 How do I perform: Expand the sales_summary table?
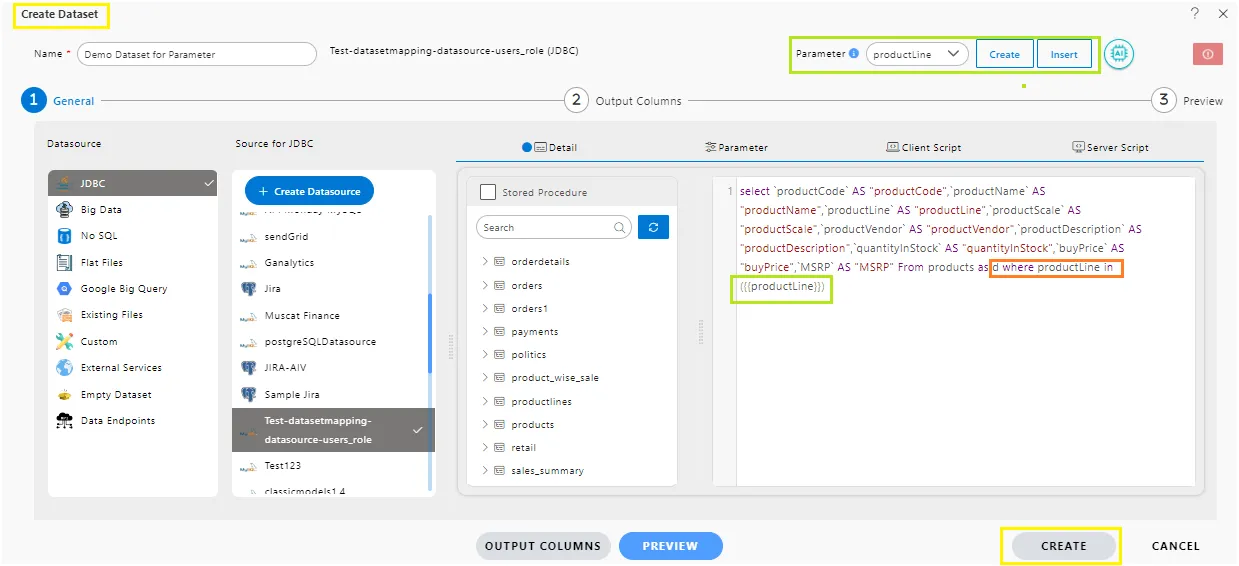(x=485, y=470)
